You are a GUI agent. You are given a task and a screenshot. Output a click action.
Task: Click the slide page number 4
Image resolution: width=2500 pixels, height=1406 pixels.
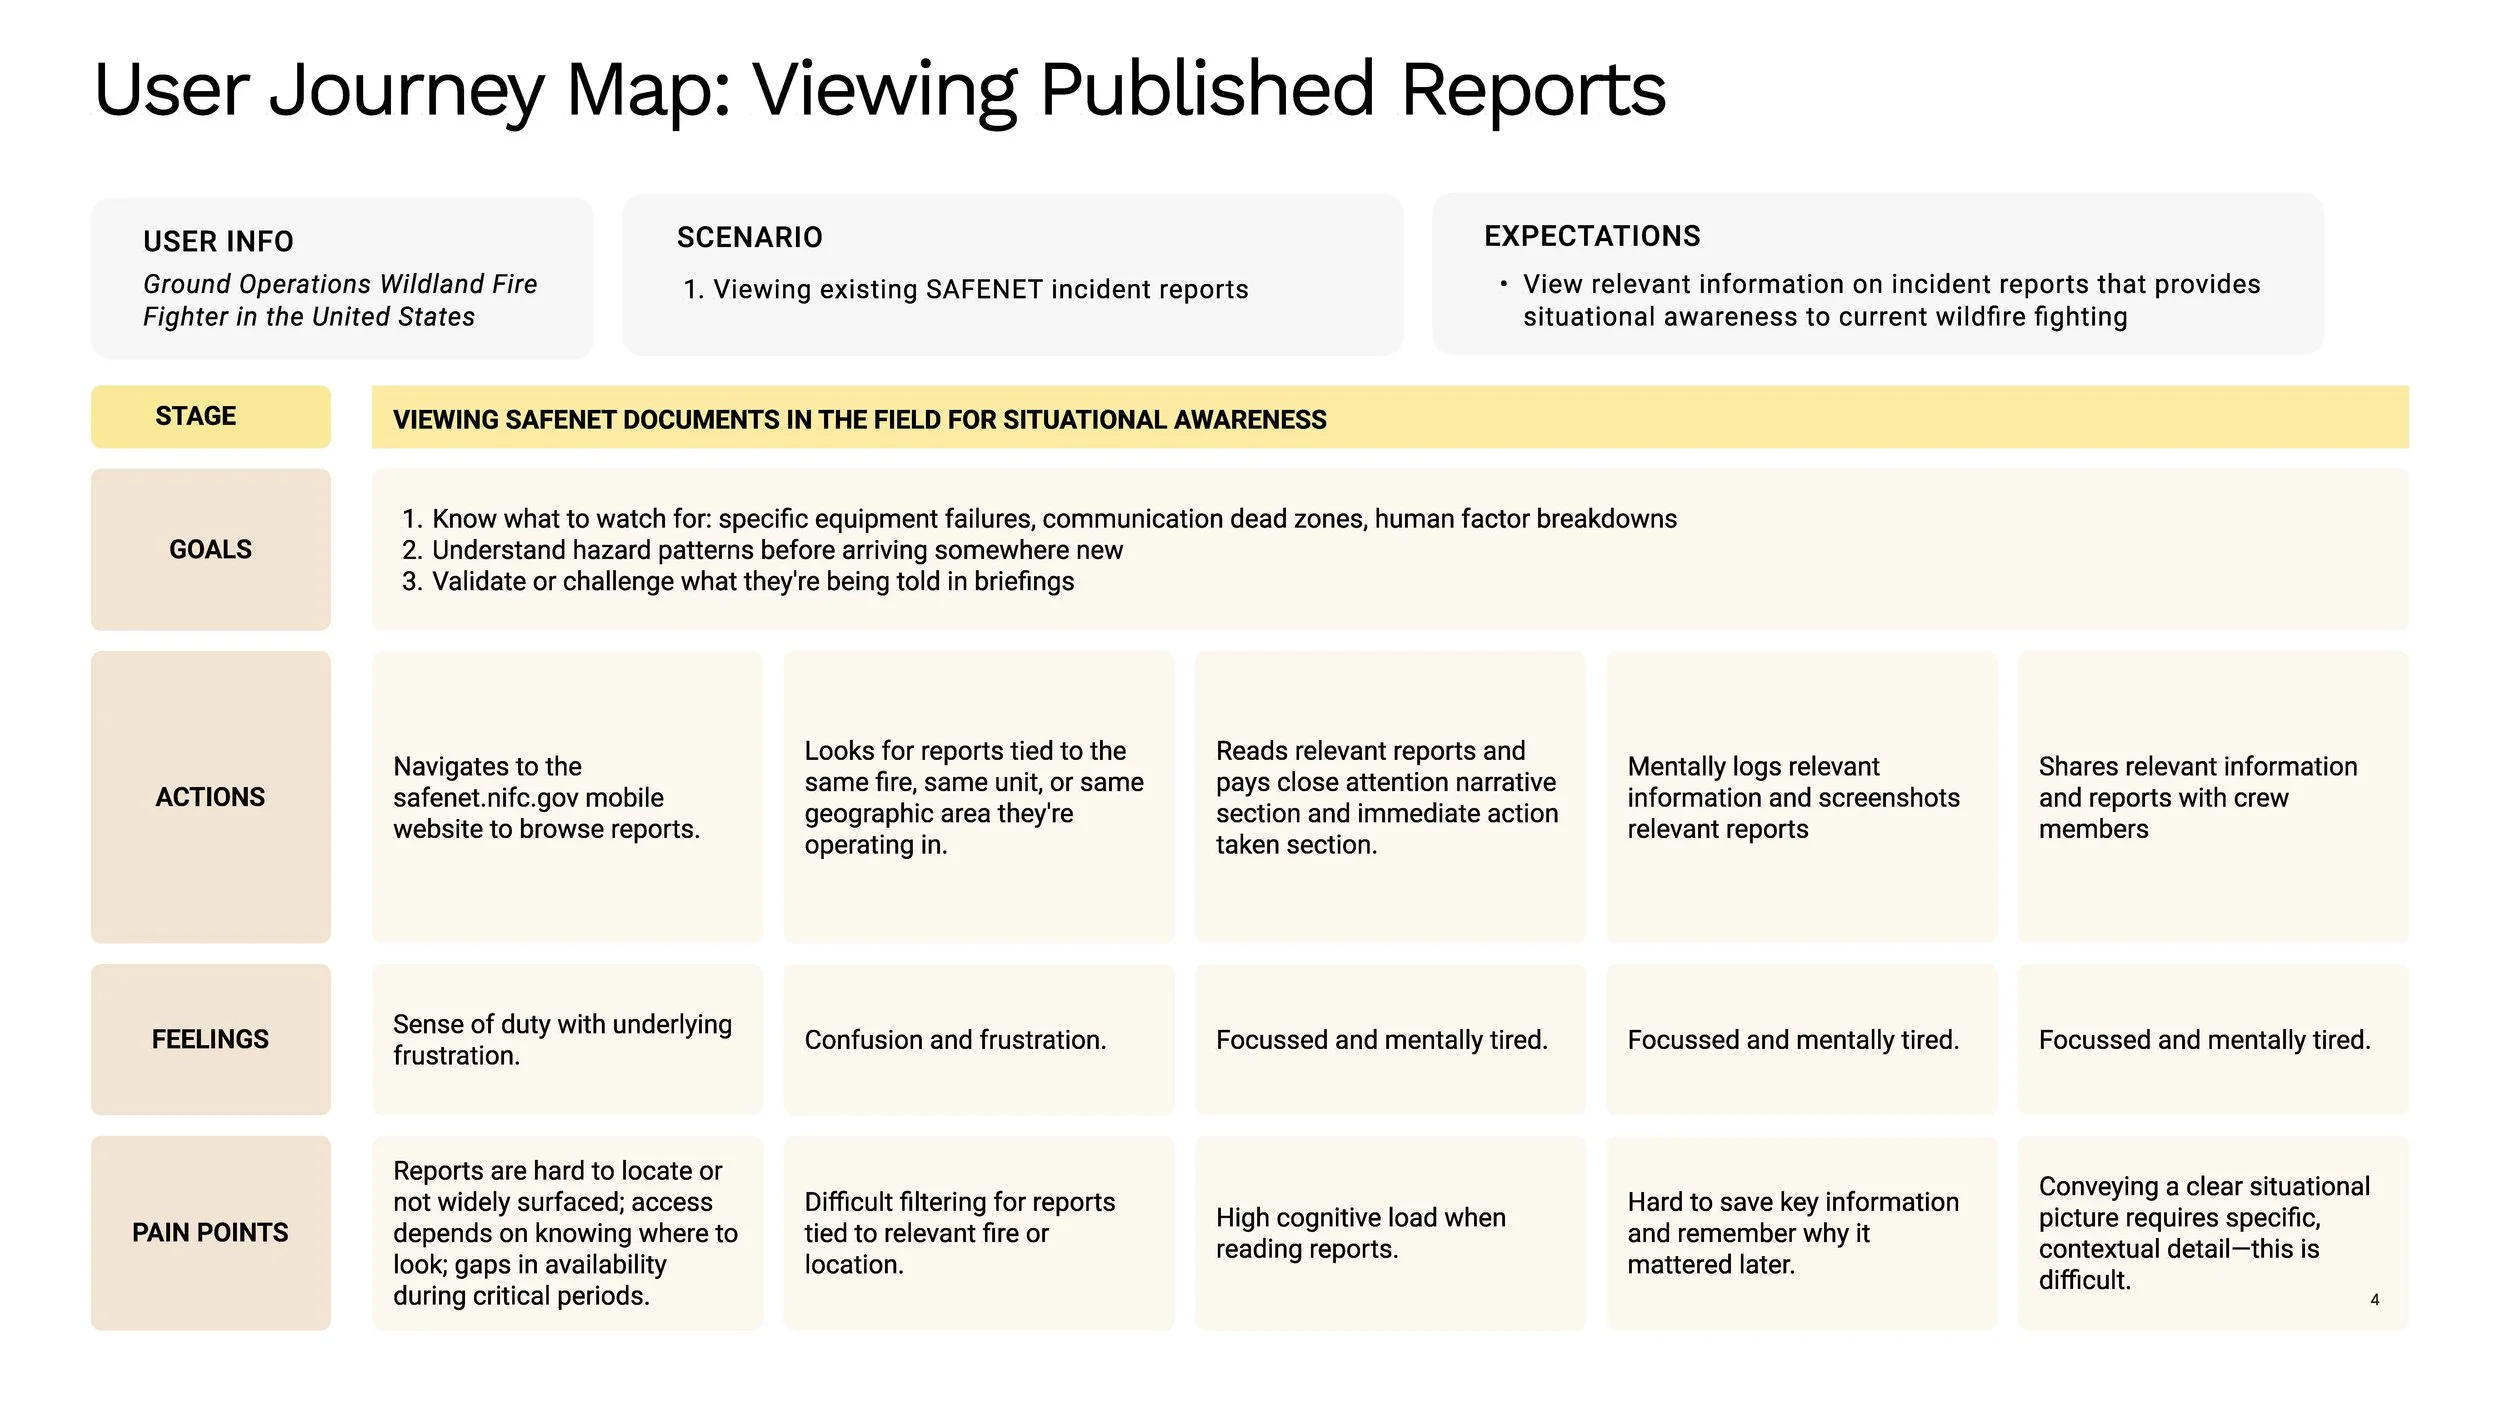click(x=2375, y=1300)
